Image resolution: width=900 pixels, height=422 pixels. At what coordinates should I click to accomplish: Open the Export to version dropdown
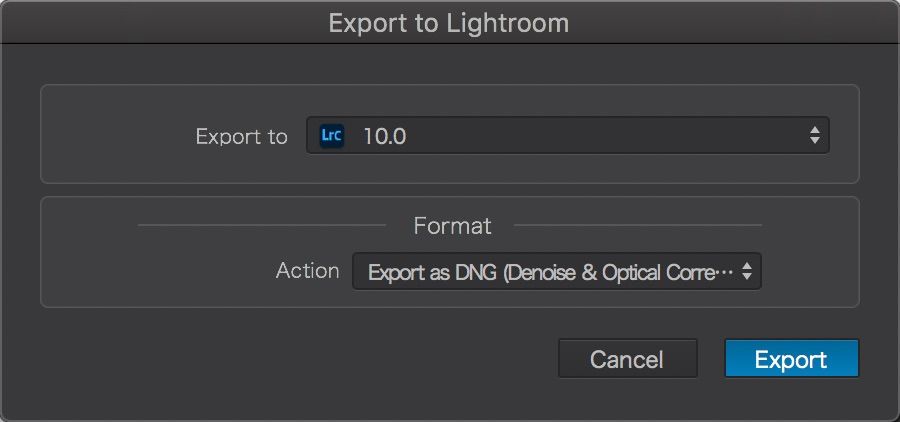[x=567, y=136]
